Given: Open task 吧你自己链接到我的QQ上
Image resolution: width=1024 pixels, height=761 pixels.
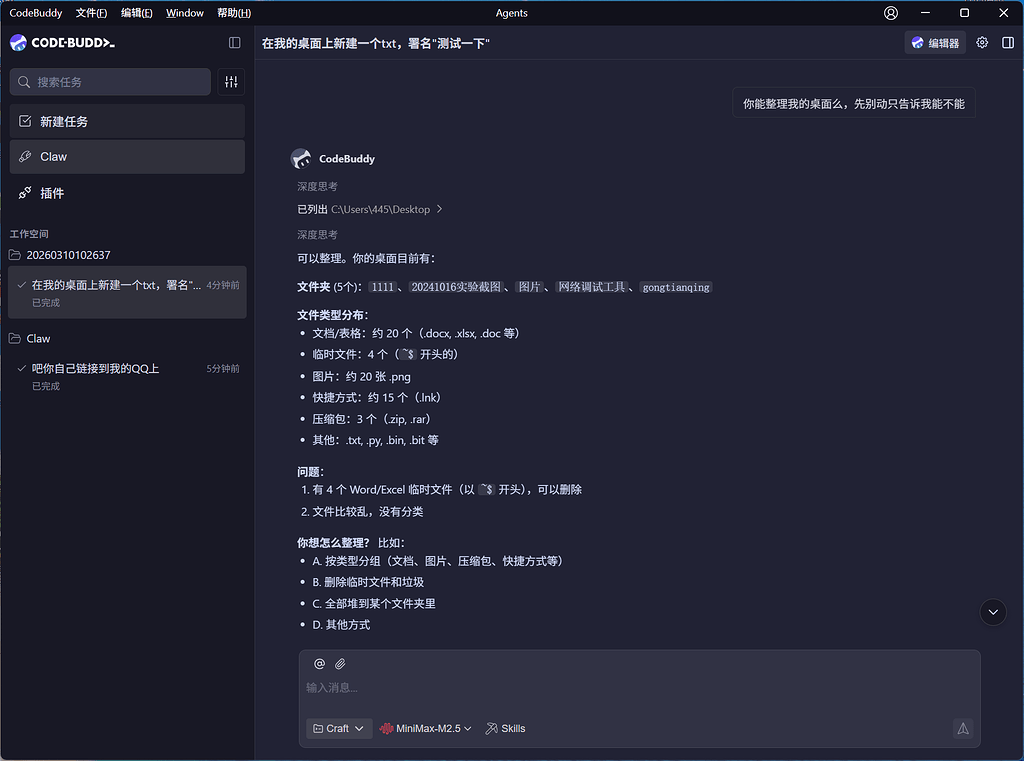Looking at the screenshot, I should pyautogui.click(x=127, y=376).
